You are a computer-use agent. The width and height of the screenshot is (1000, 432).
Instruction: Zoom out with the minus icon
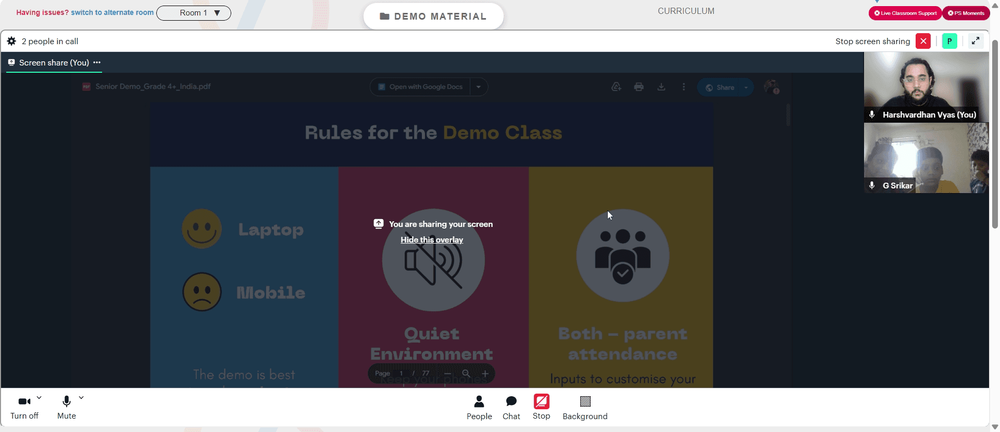(x=448, y=374)
